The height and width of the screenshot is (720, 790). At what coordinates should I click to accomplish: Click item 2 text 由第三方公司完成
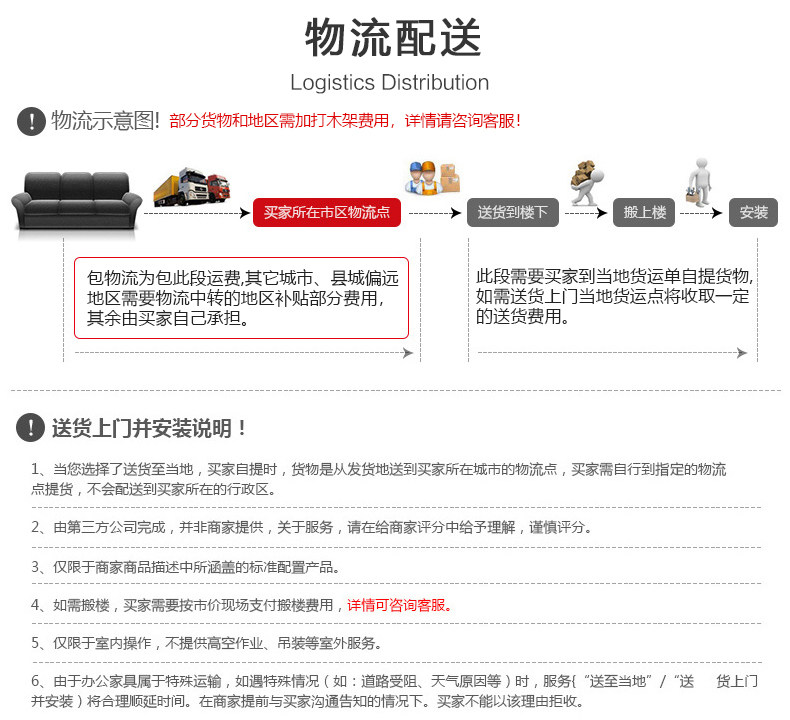pyautogui.click(x=311, y=528)
